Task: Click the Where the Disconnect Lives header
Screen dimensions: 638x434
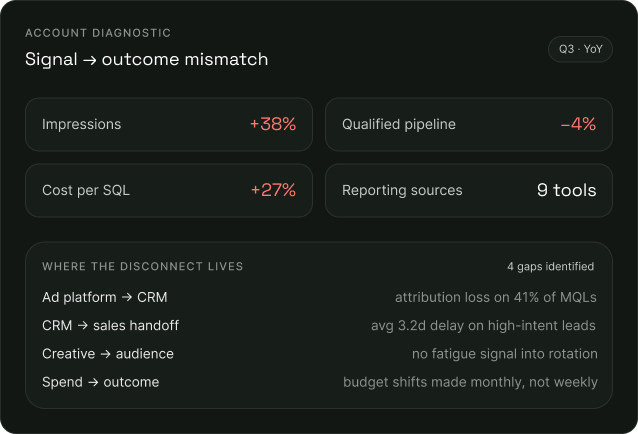Action: 142,266
